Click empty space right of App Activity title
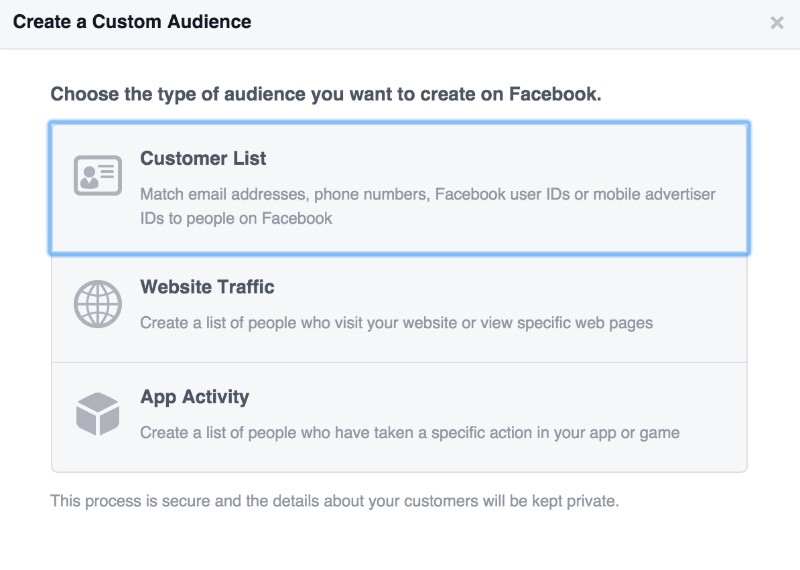The width and height of the screenshot is (800, 570). [500, 397]
